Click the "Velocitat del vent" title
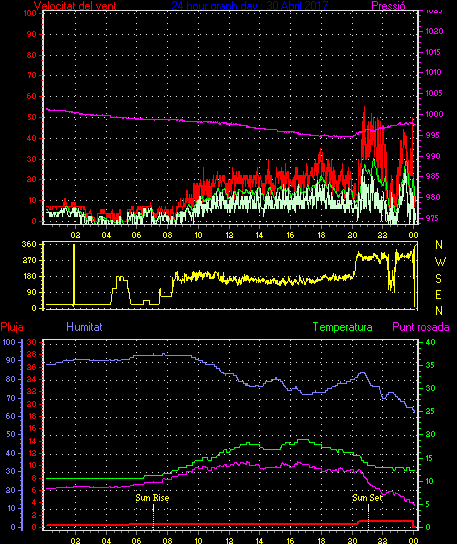Viewport: 457px width, 544px height. coord(75,6)
